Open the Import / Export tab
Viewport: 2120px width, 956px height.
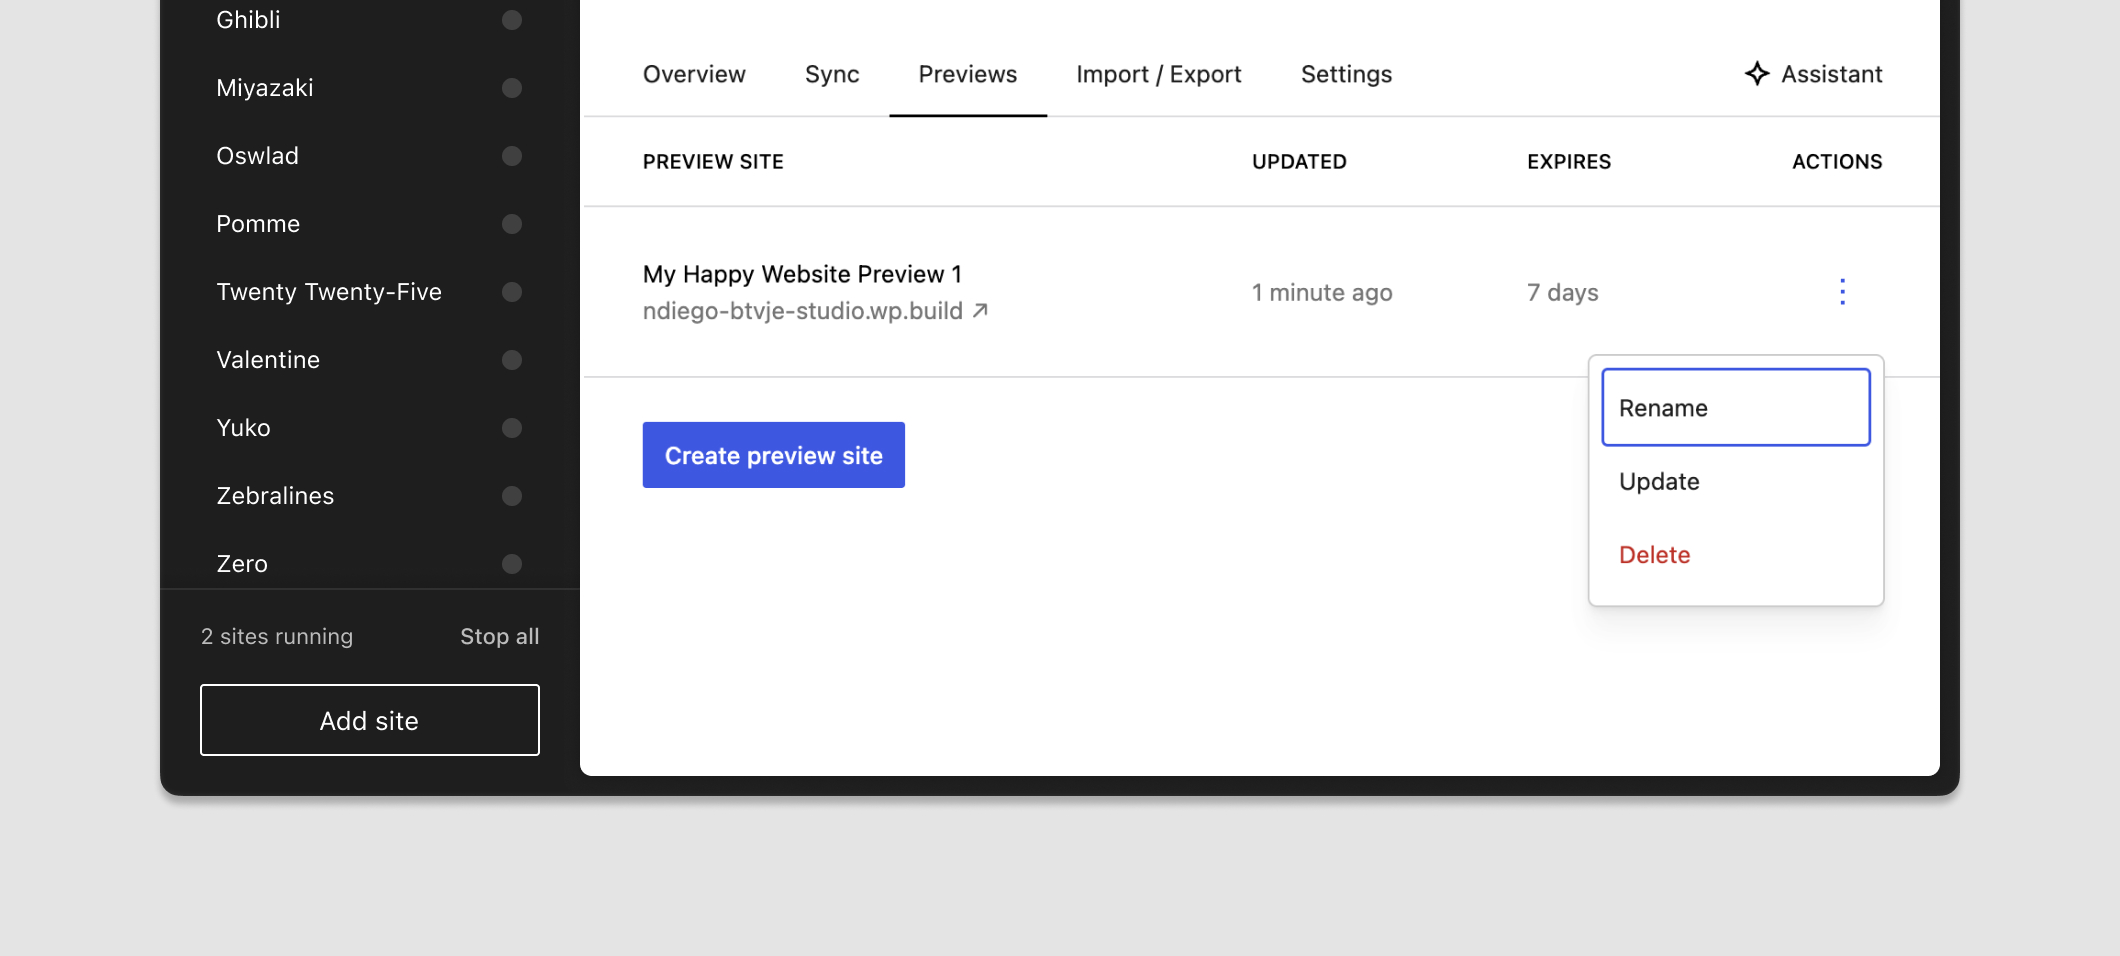tap(1159, 74)
